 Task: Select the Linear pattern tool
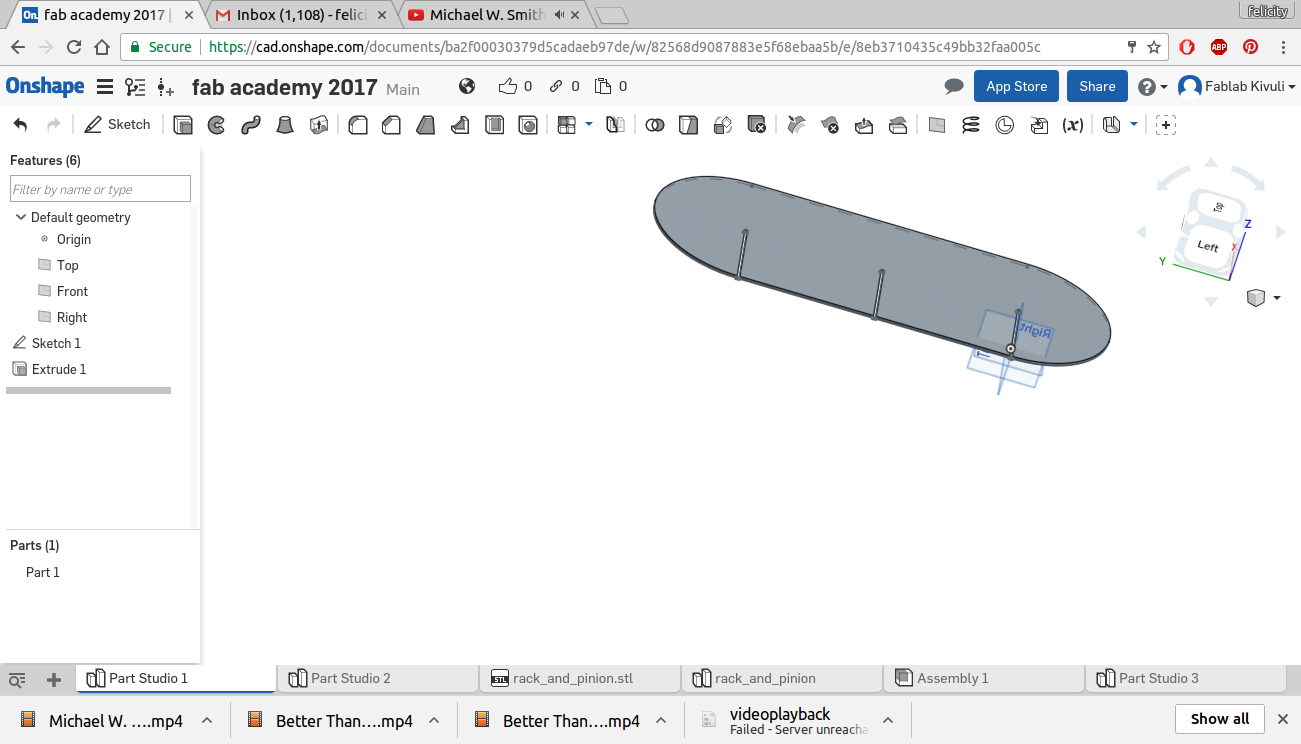[567, 125]
